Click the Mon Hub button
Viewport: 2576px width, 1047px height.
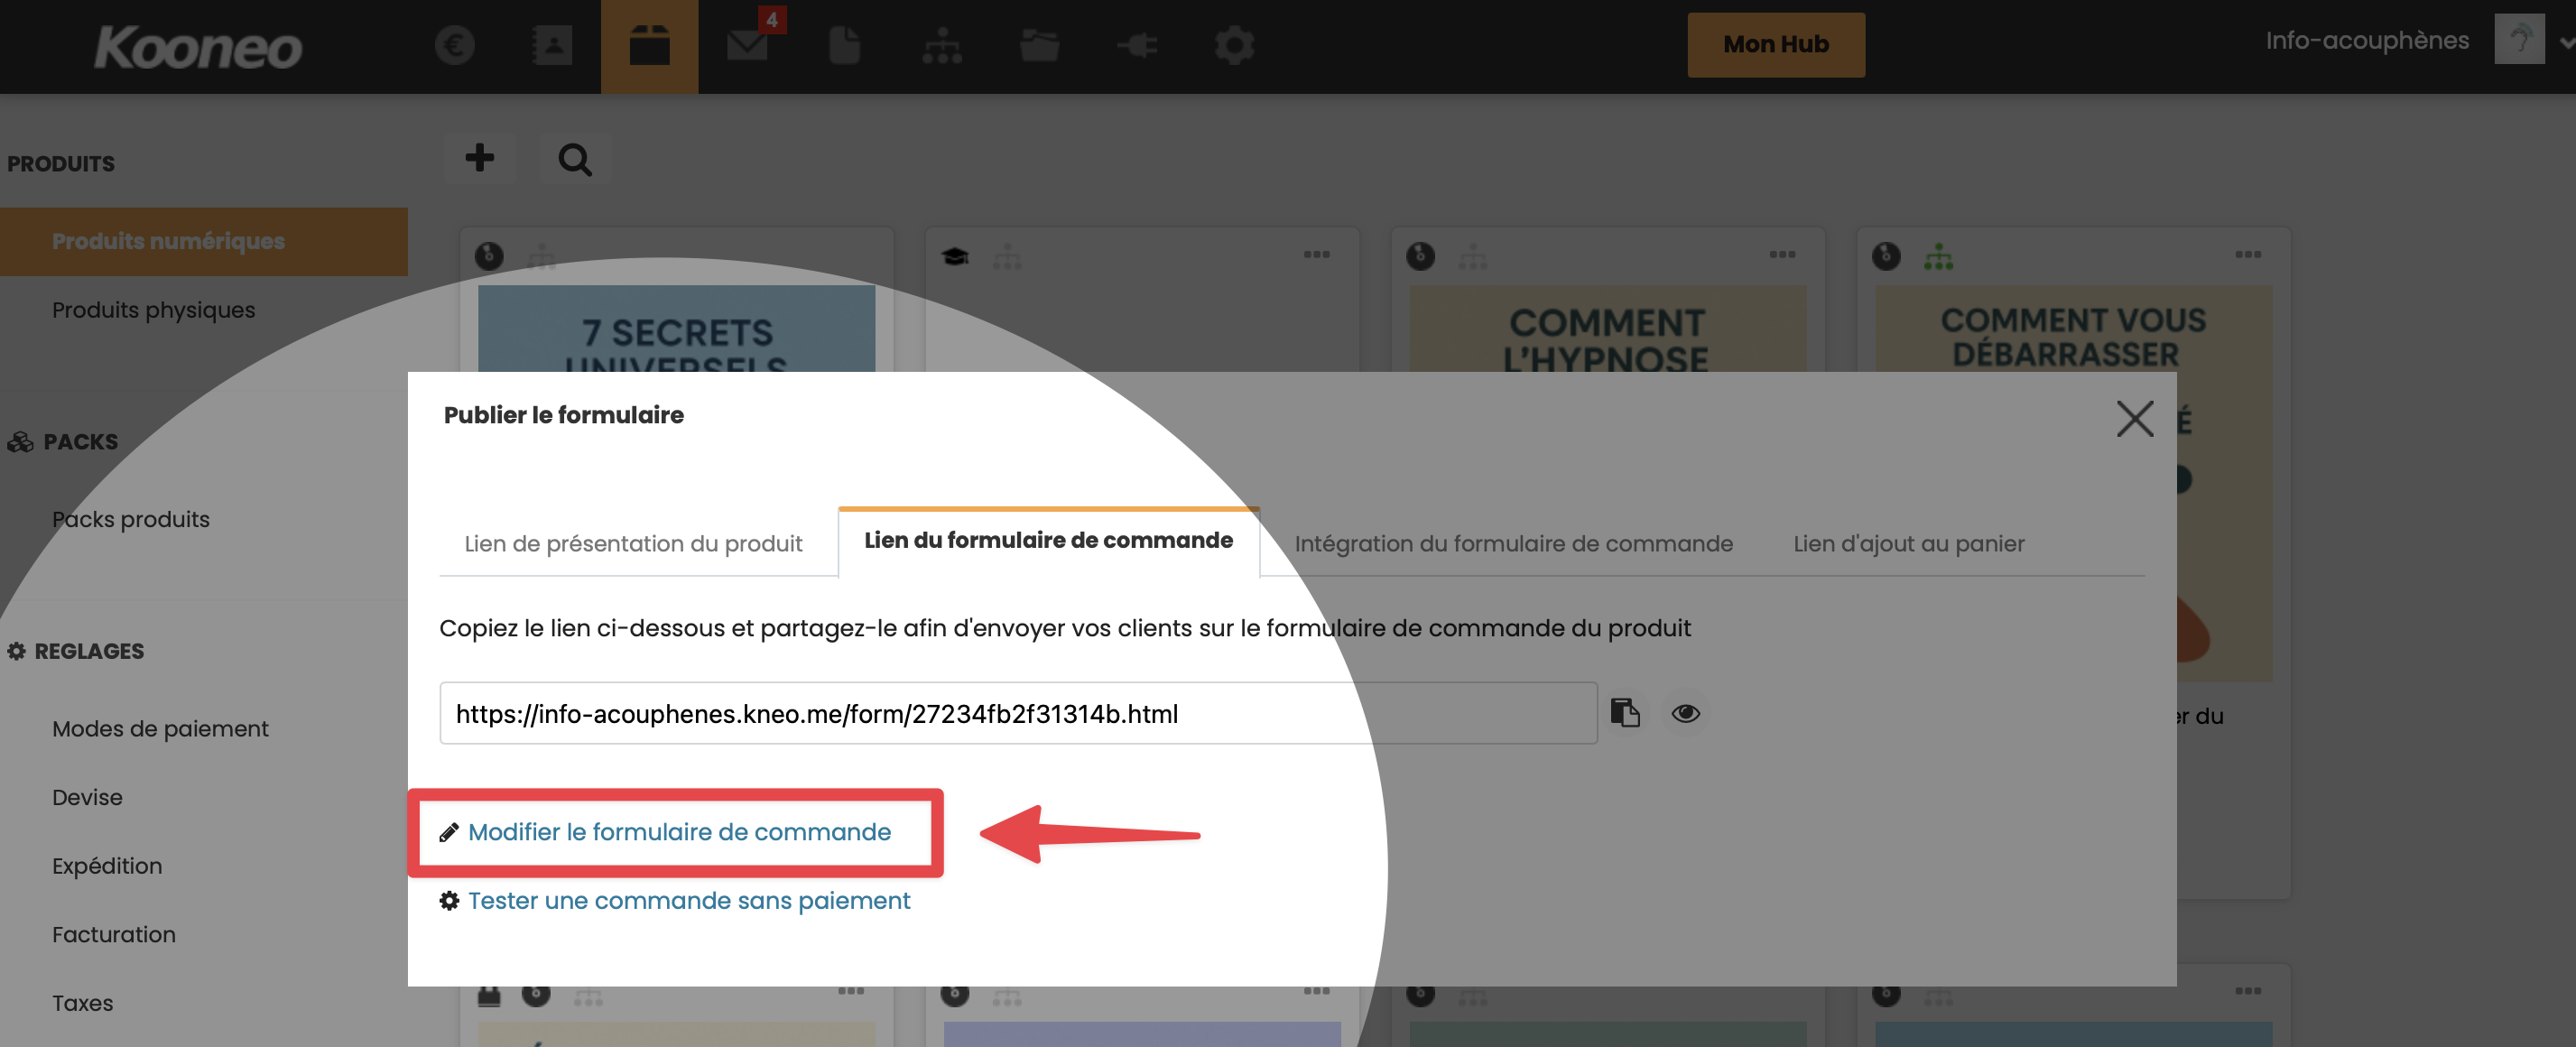[1776, 44]
